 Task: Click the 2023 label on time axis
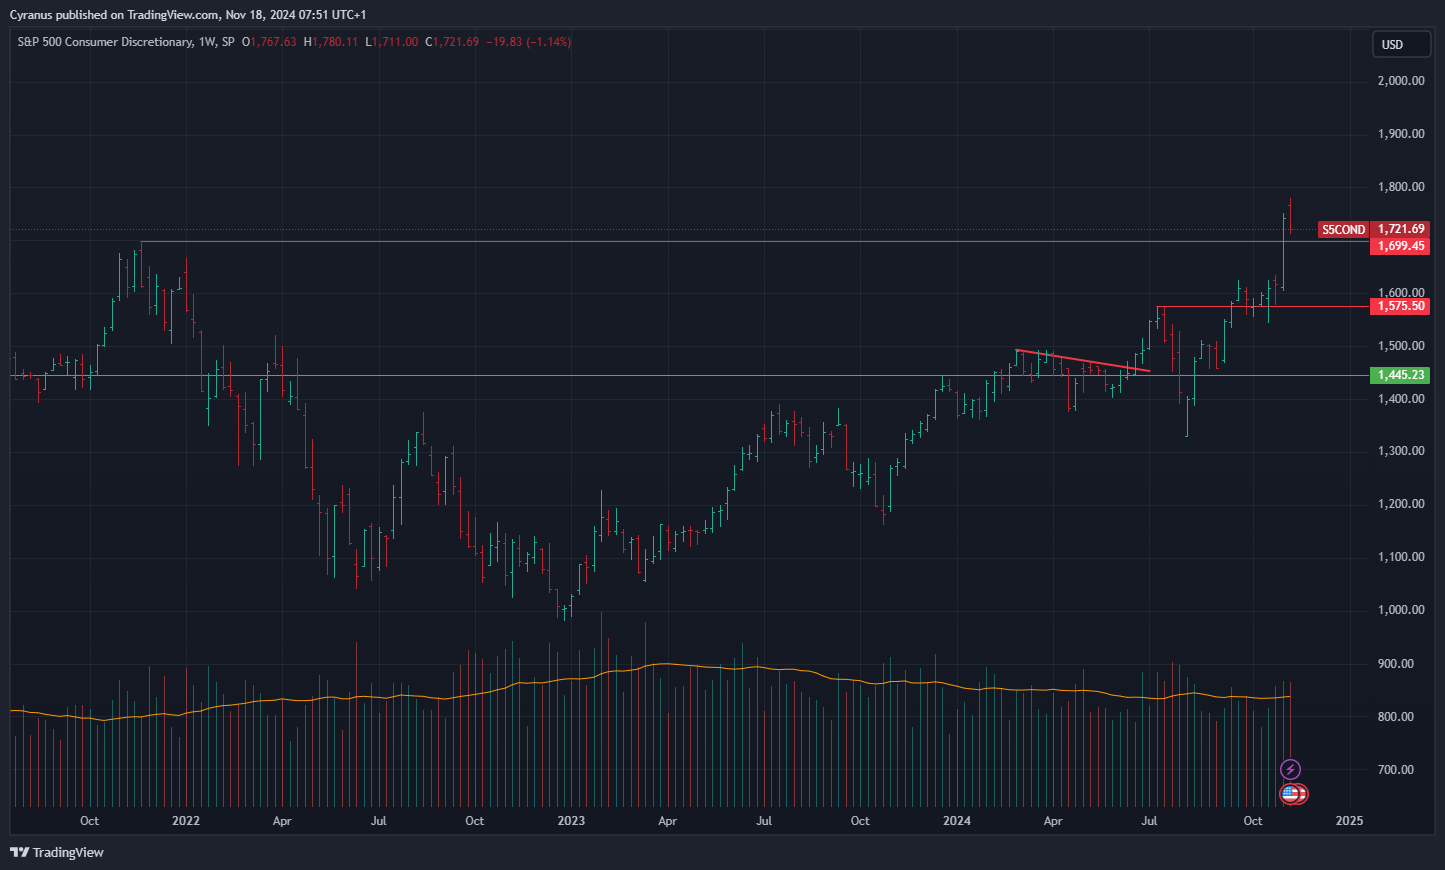[x=571, y=821]
